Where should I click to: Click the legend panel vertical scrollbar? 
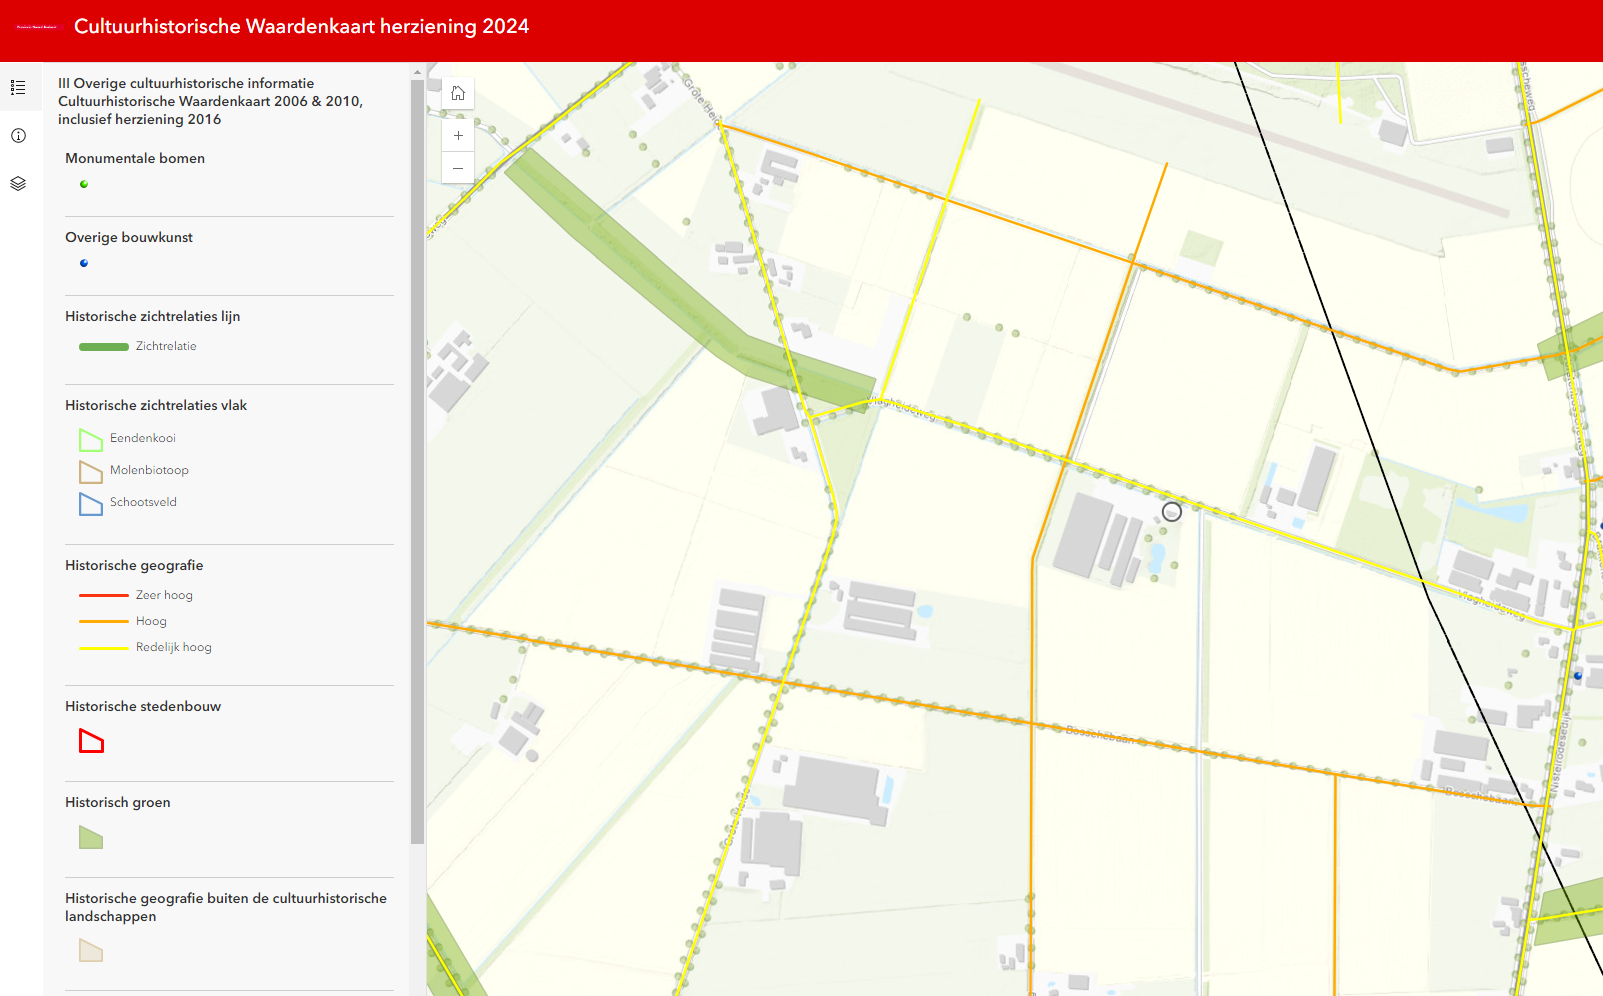click(417, 462)
